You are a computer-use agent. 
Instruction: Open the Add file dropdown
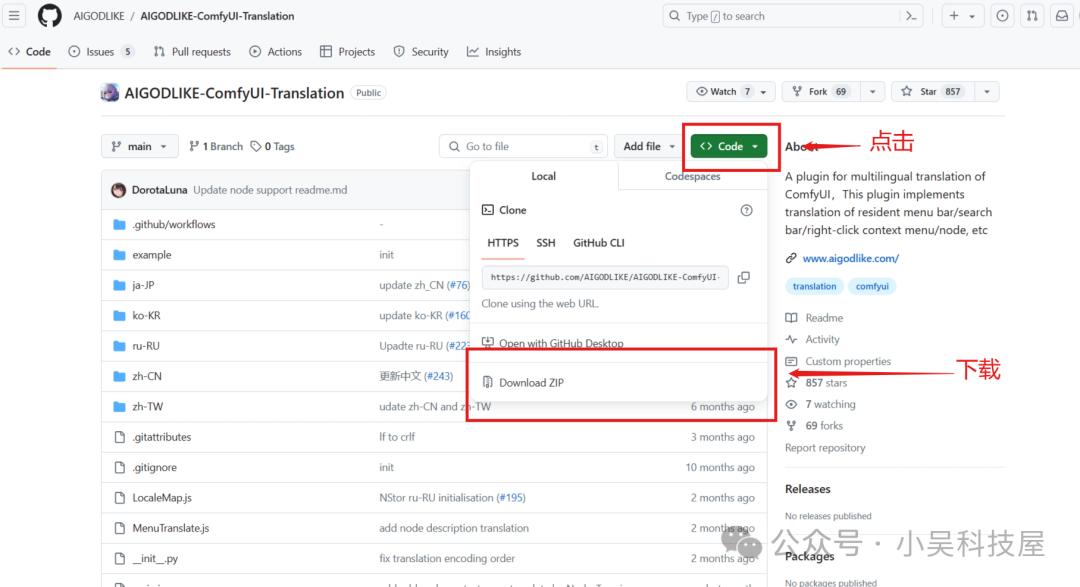649,146
